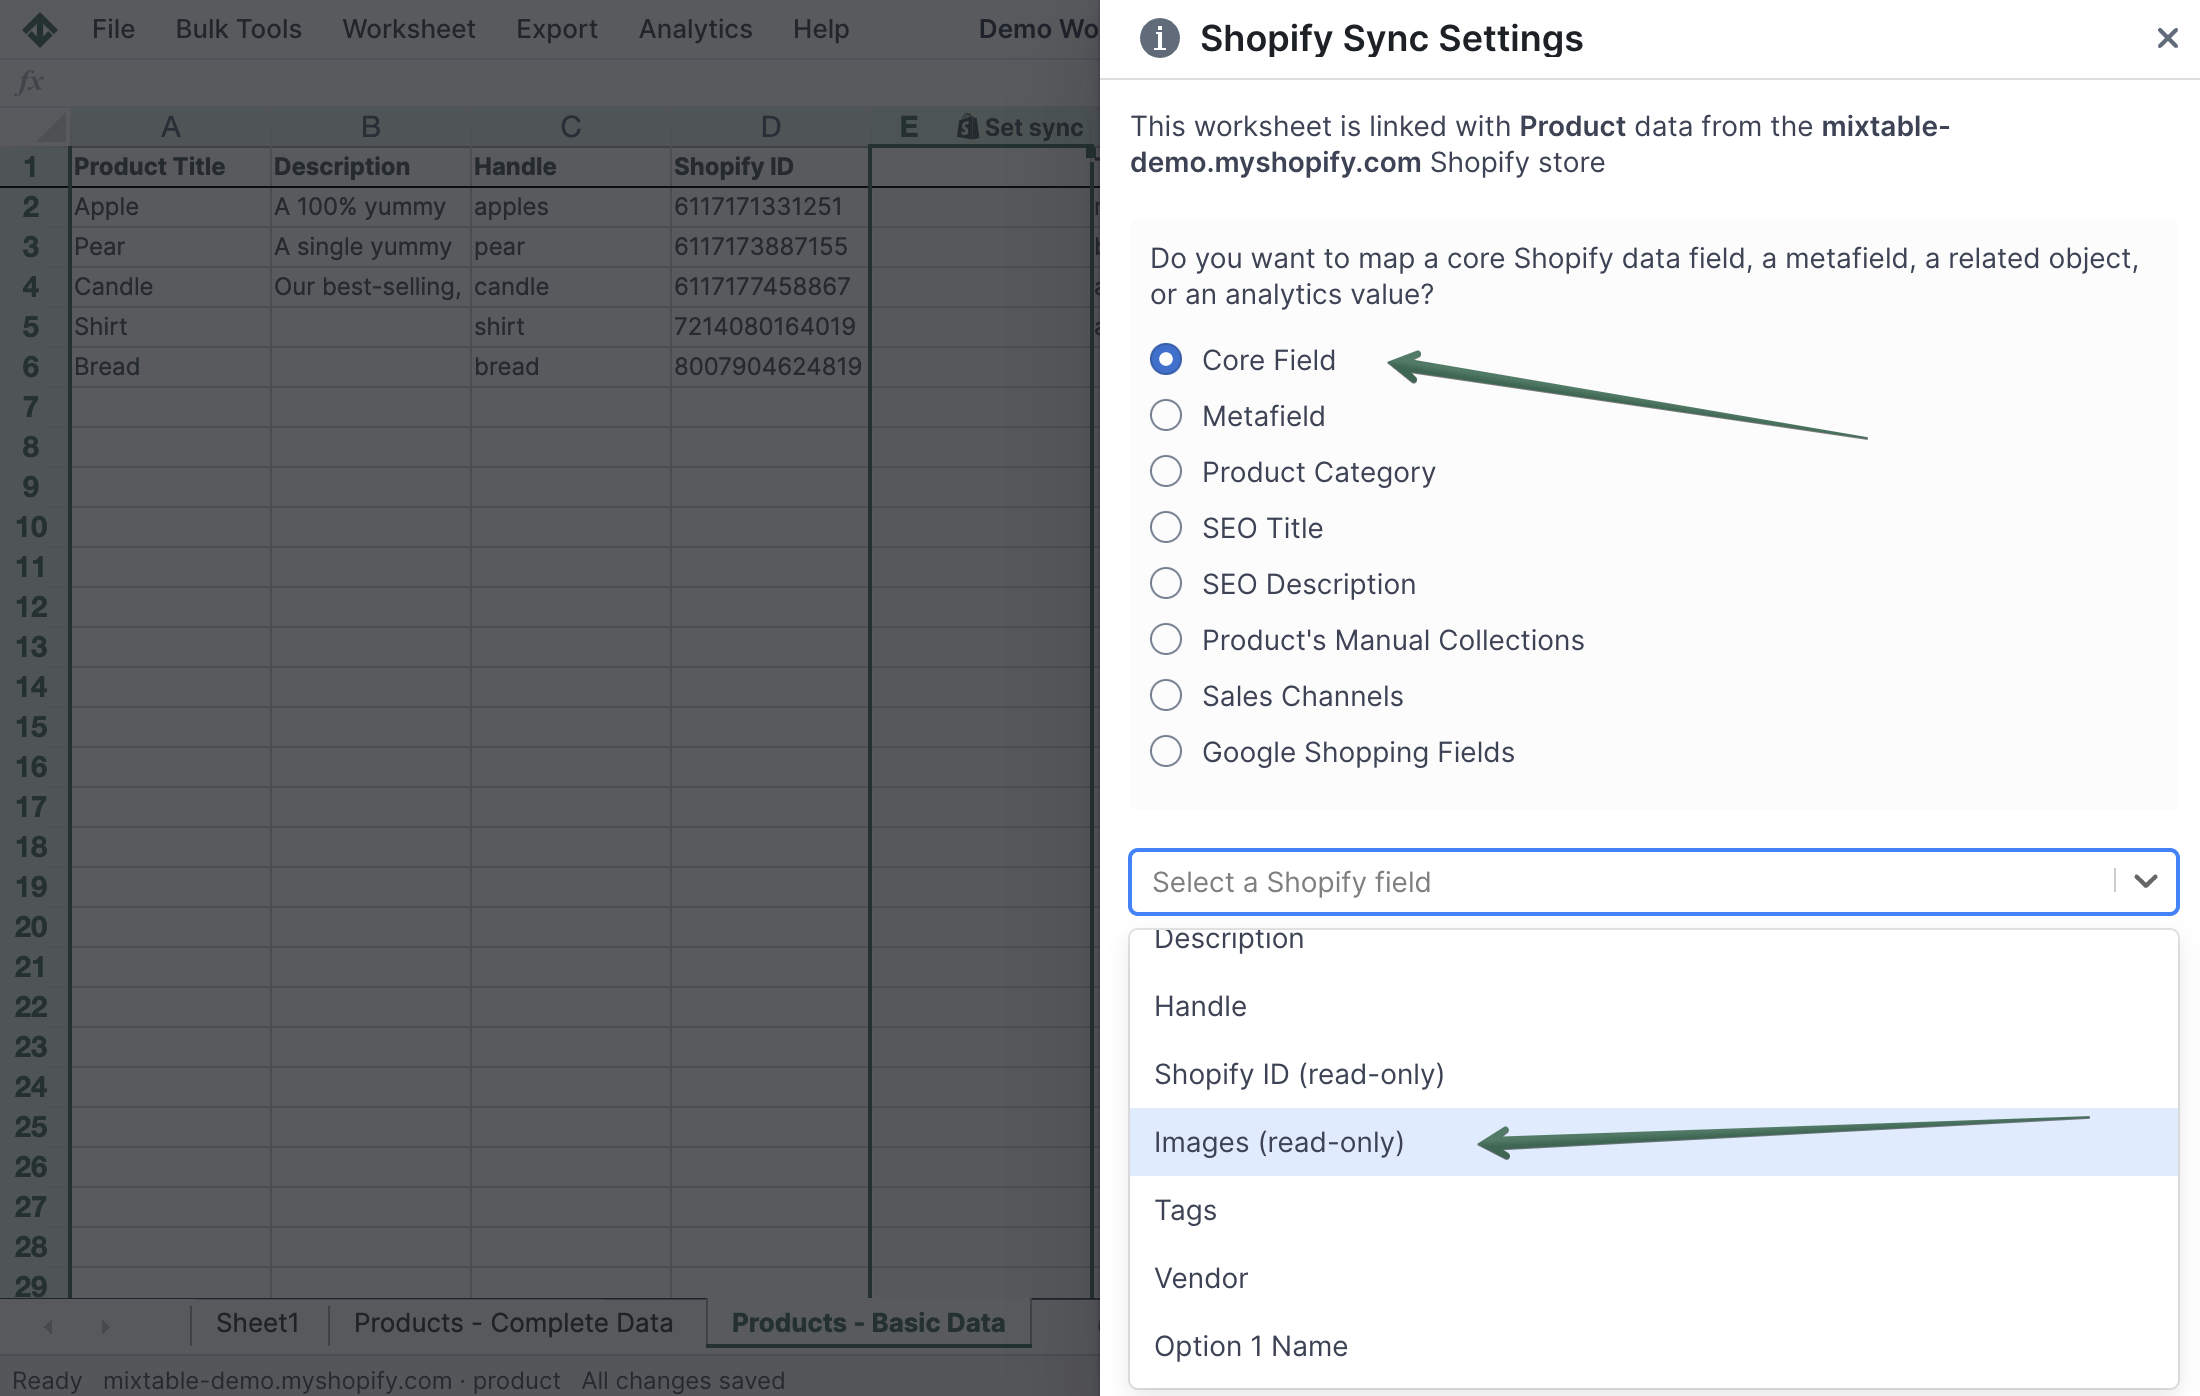Click the cell with ID 7214080164019

click(x=770, y=327)
